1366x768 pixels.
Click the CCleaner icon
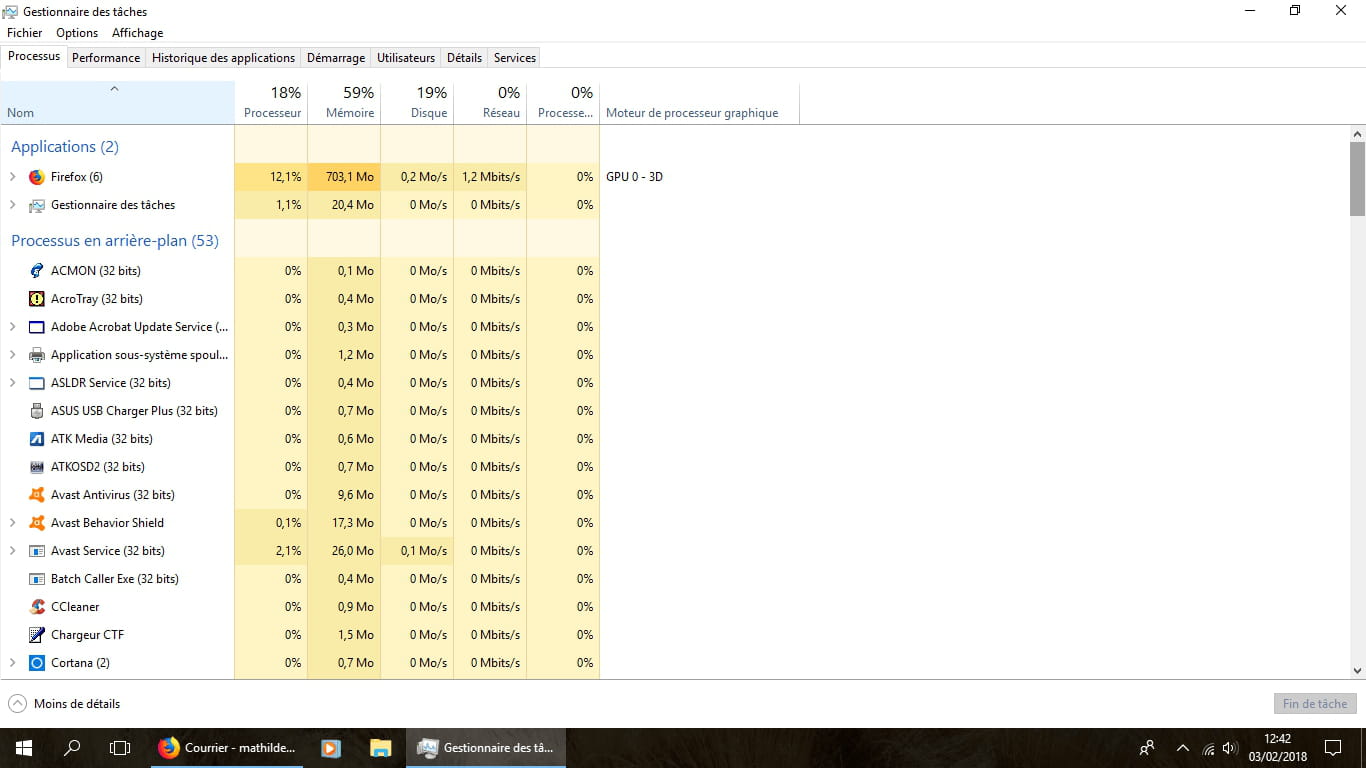(37, 607)
